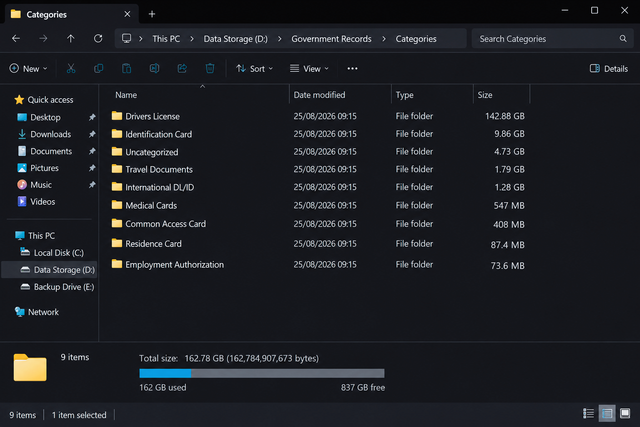Click the Delete trash icon
The image size is (640, 427).
pos(210,69)
